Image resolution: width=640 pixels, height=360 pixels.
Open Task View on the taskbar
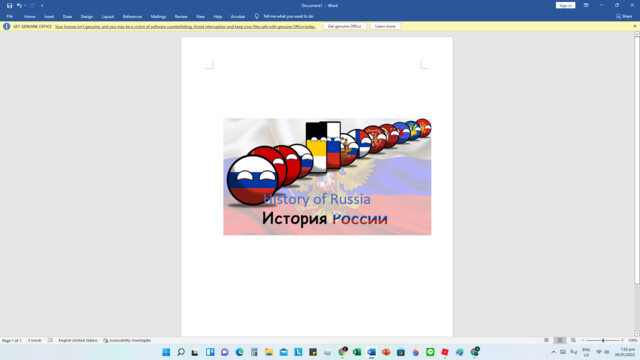195,352
